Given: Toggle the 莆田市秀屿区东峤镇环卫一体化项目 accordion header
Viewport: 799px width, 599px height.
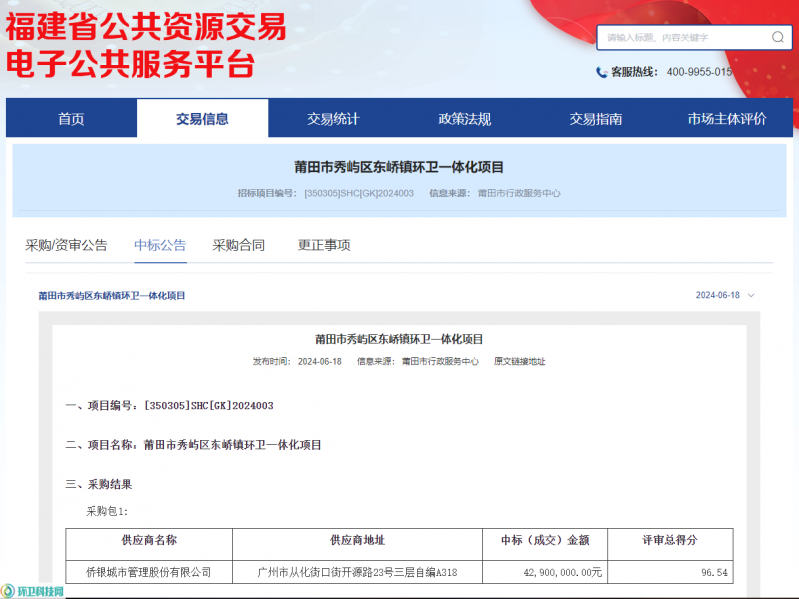Looking at the screenshot, I should 112,295.
